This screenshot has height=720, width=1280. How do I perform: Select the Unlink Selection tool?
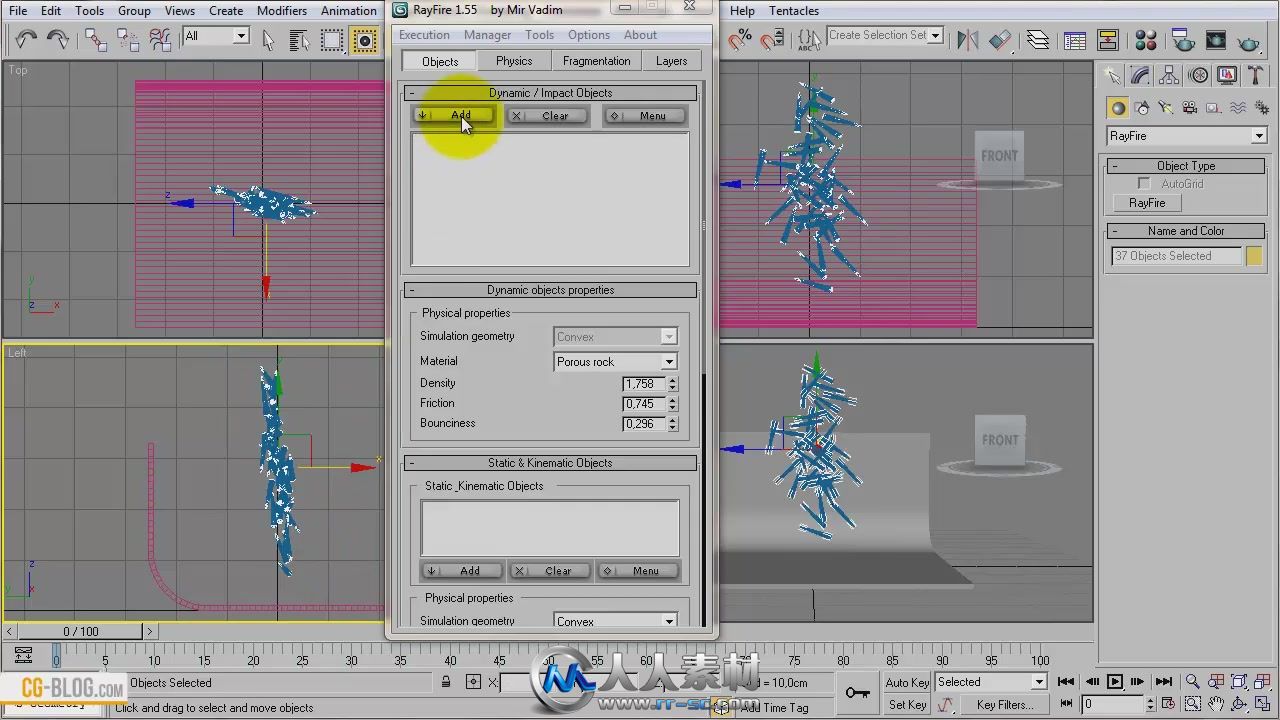(128, 39)
